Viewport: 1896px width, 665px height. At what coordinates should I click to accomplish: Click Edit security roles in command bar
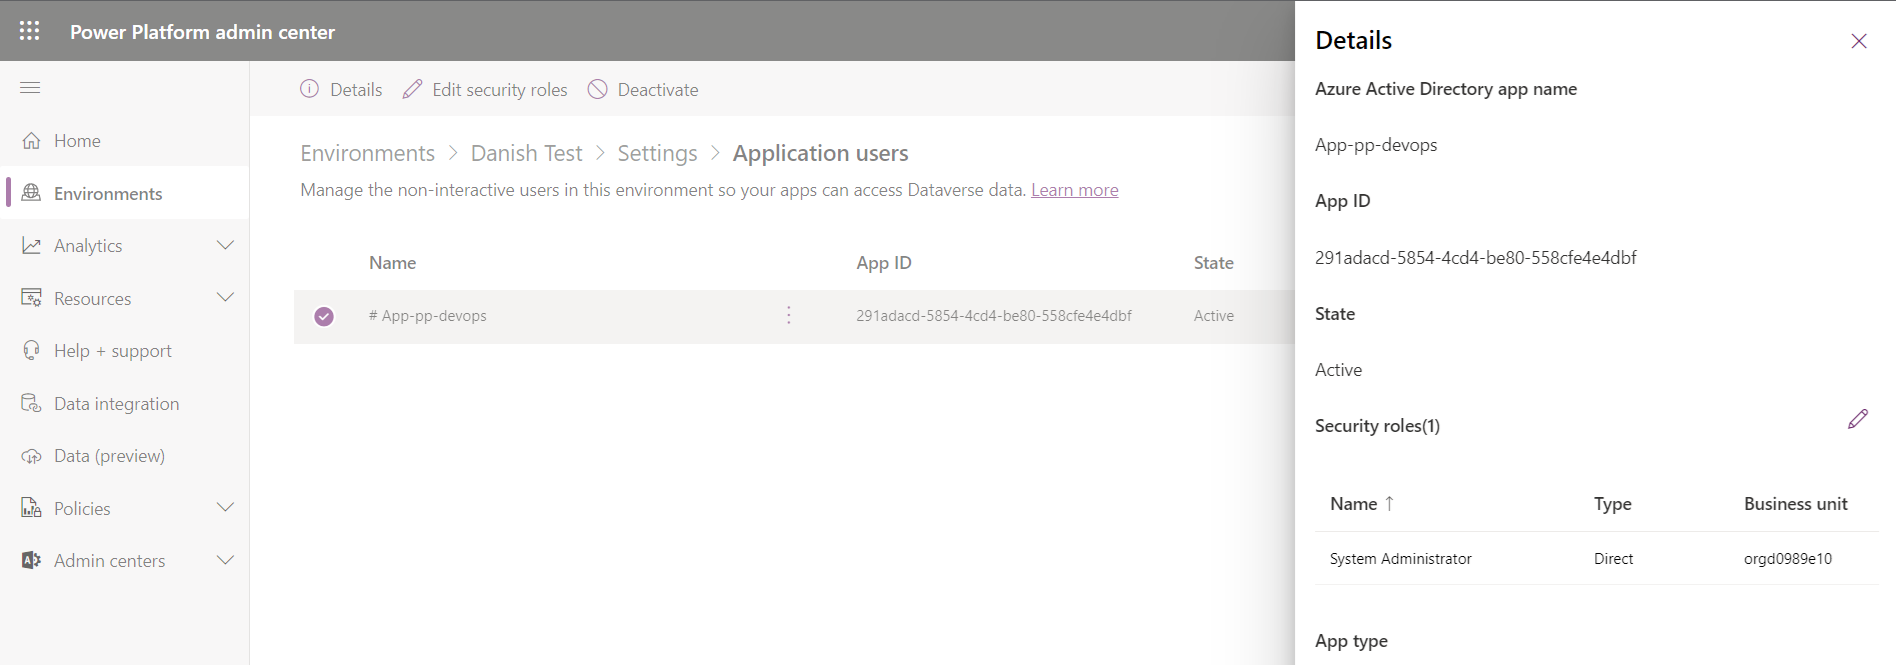485,90
